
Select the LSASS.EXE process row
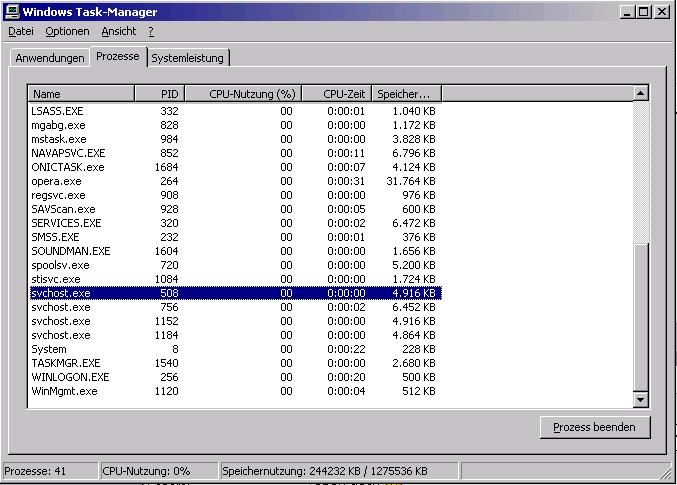click(x=235, y=111)
